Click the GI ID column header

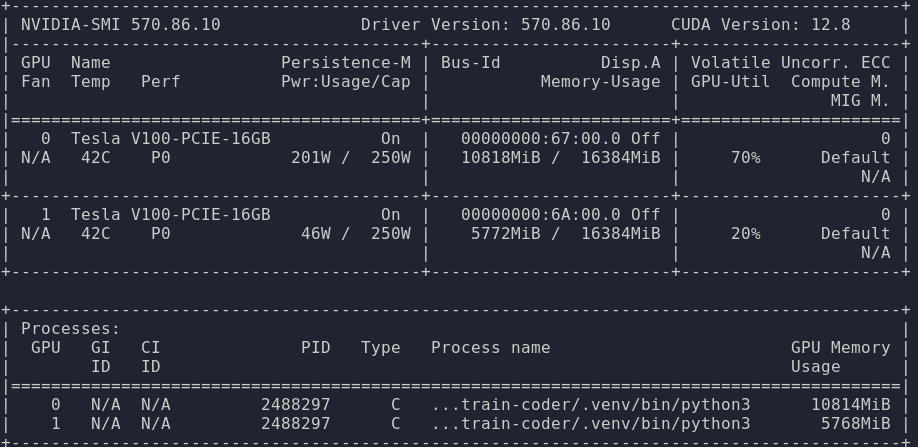[x=101, y=357]
